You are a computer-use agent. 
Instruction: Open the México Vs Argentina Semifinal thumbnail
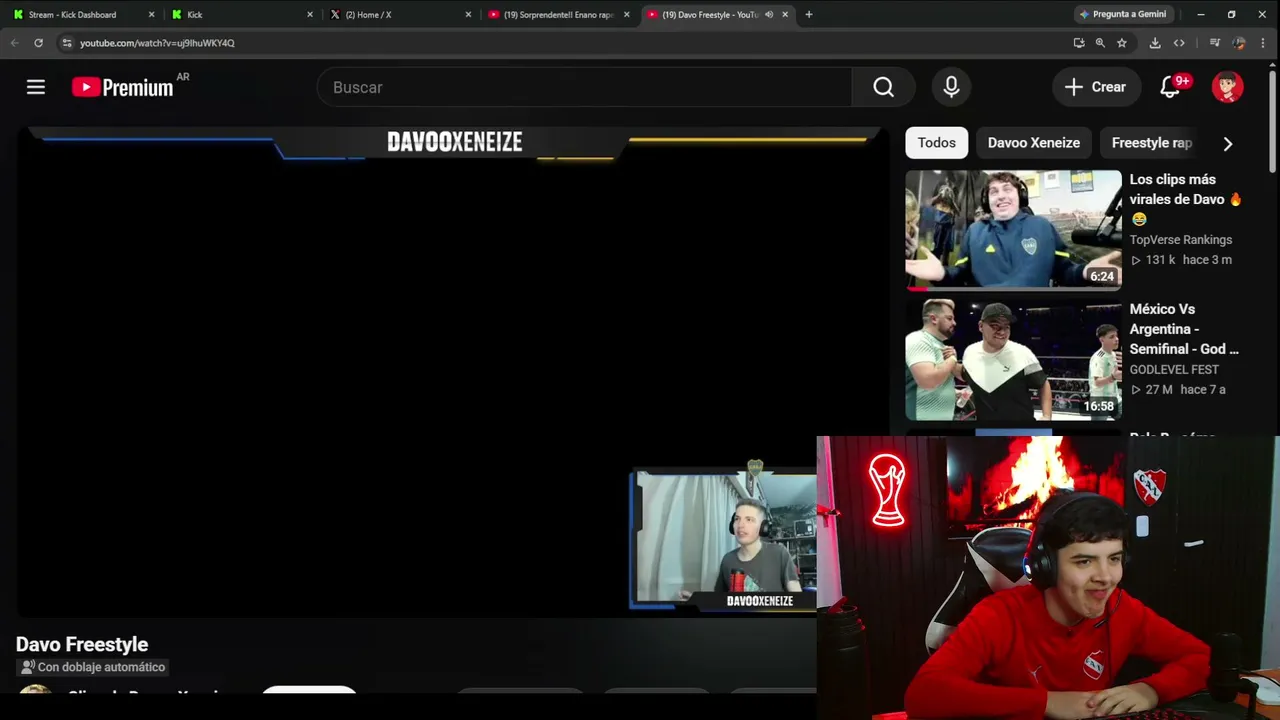tap(1013, 360)
